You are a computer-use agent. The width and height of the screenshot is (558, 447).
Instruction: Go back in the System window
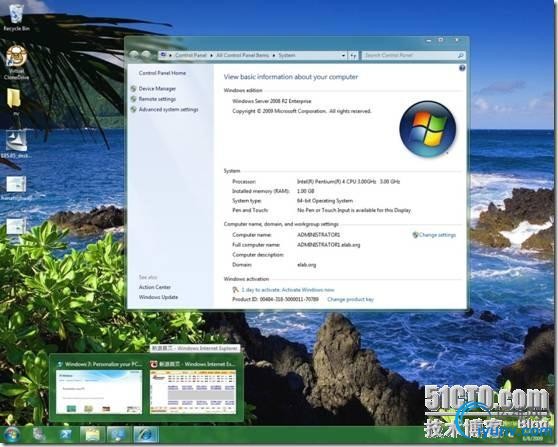134,55
